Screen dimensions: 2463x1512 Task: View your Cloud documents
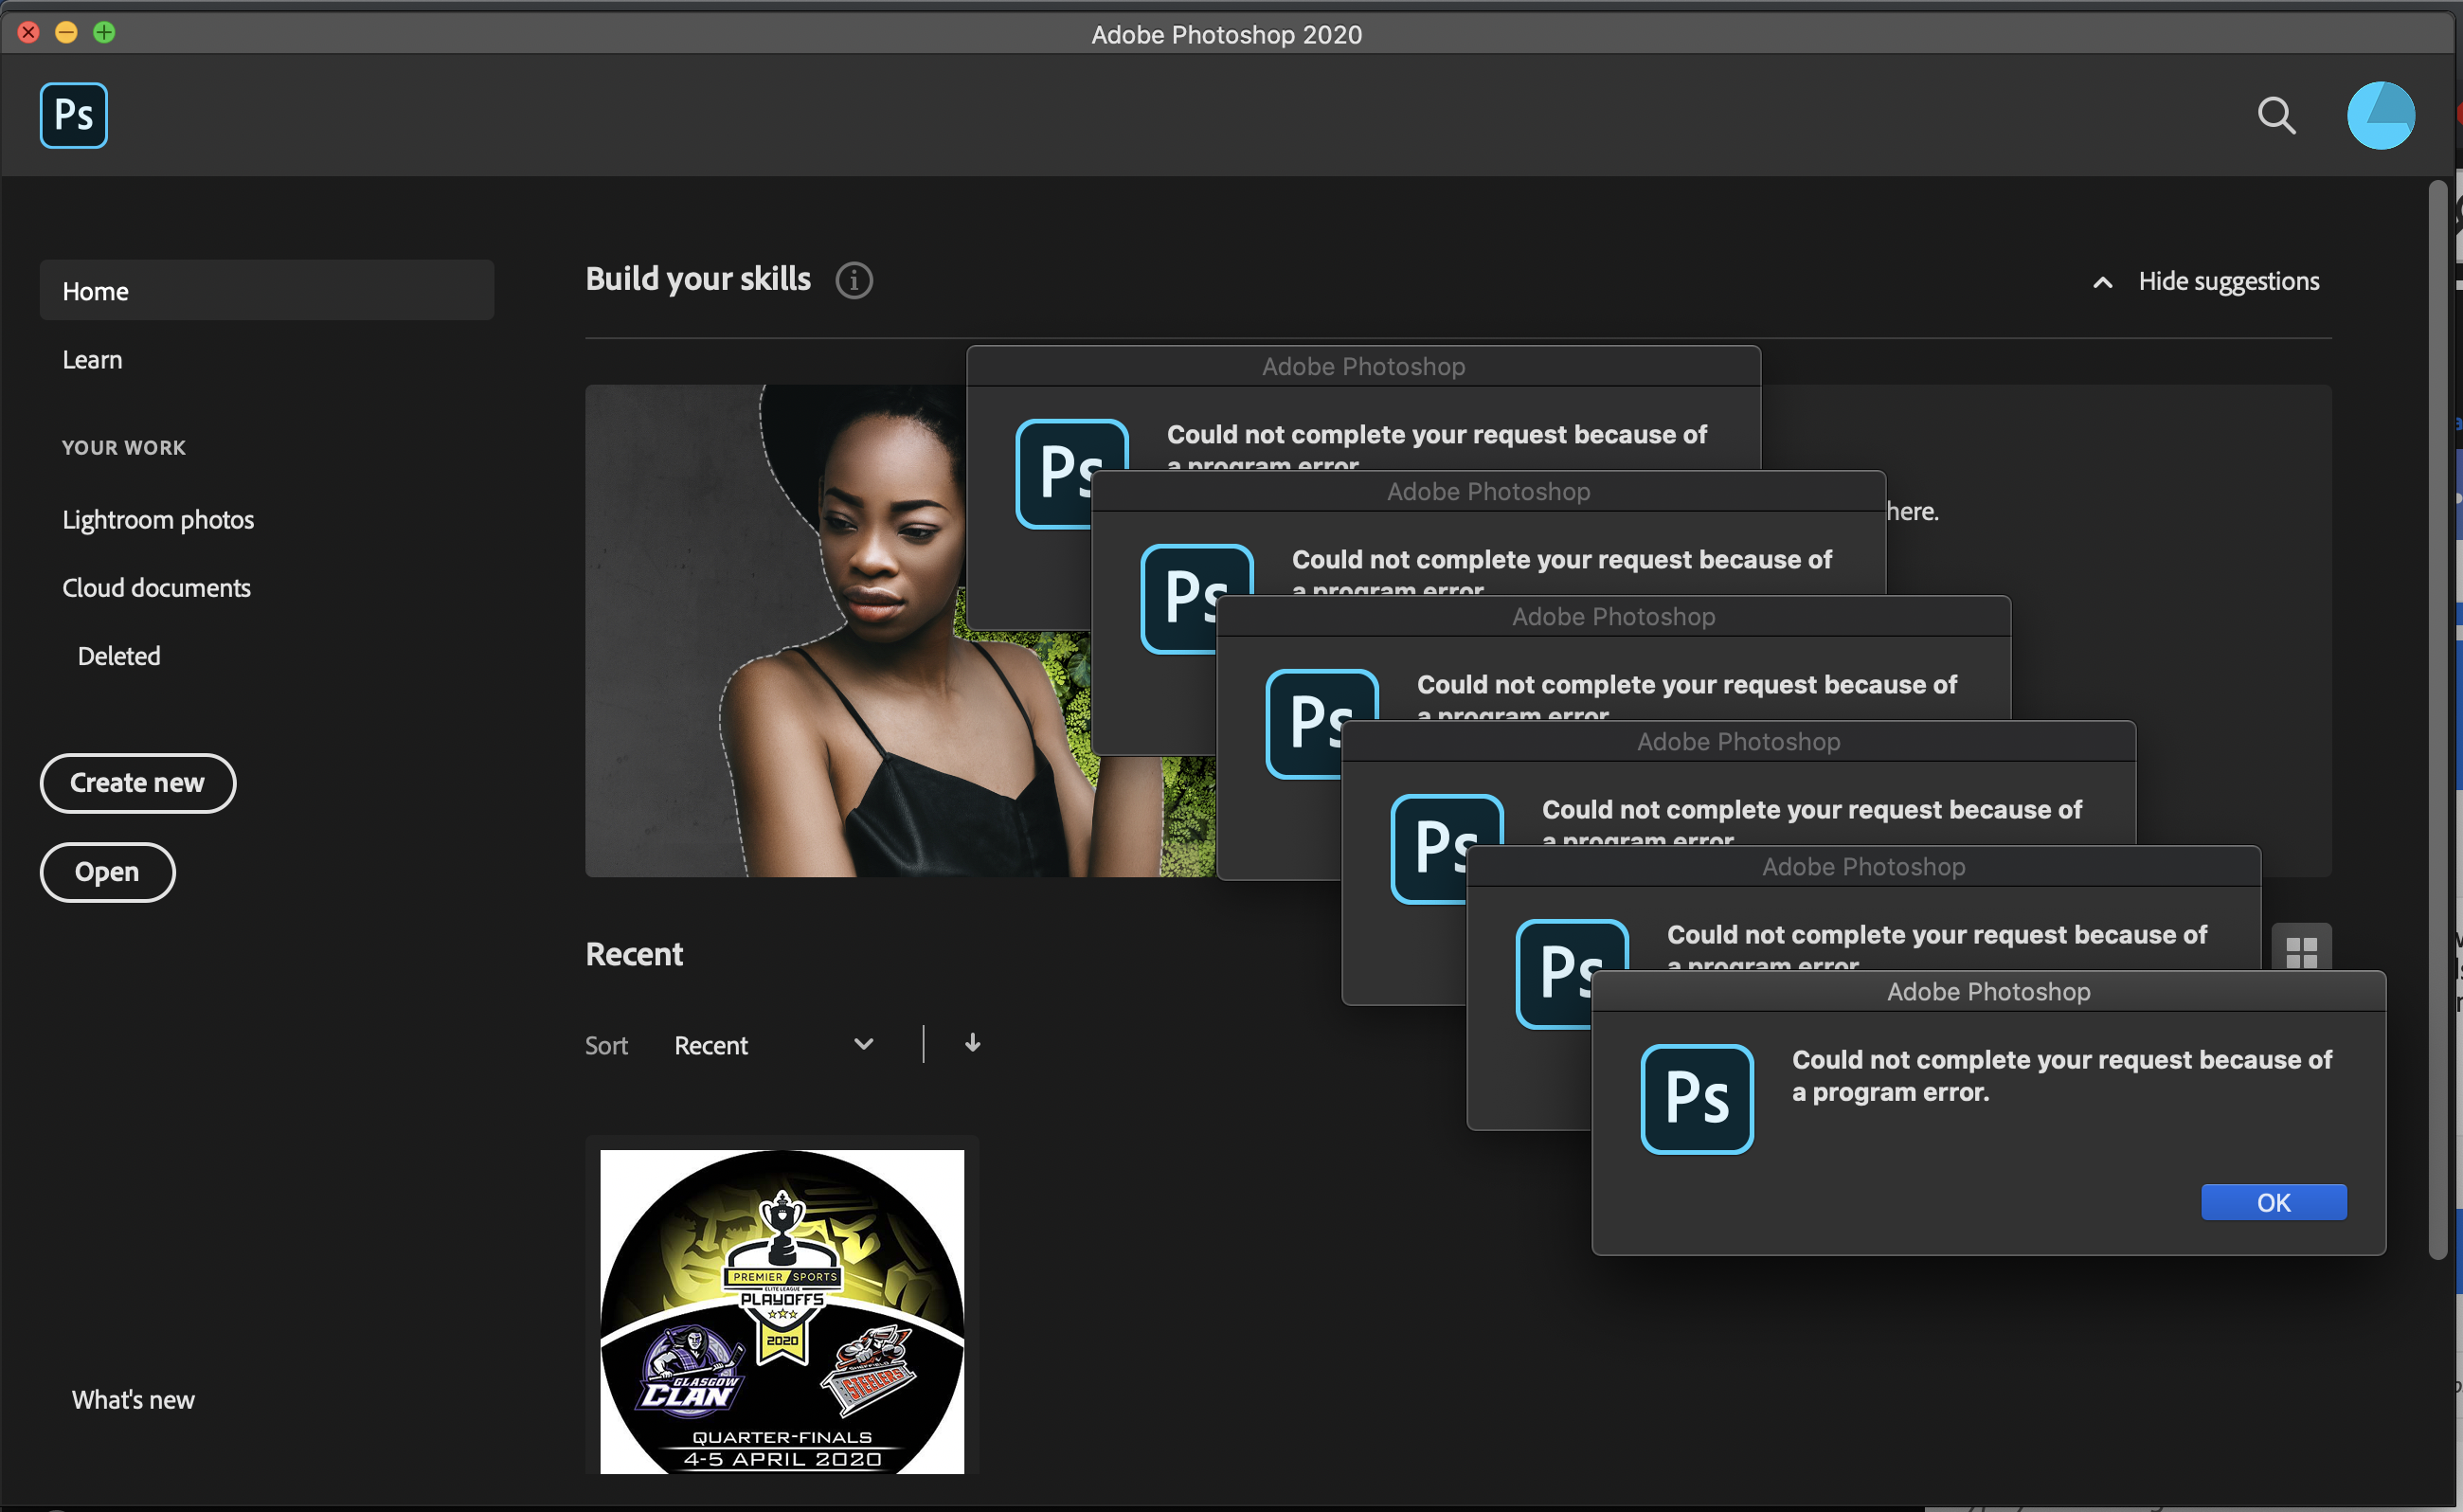156,587
